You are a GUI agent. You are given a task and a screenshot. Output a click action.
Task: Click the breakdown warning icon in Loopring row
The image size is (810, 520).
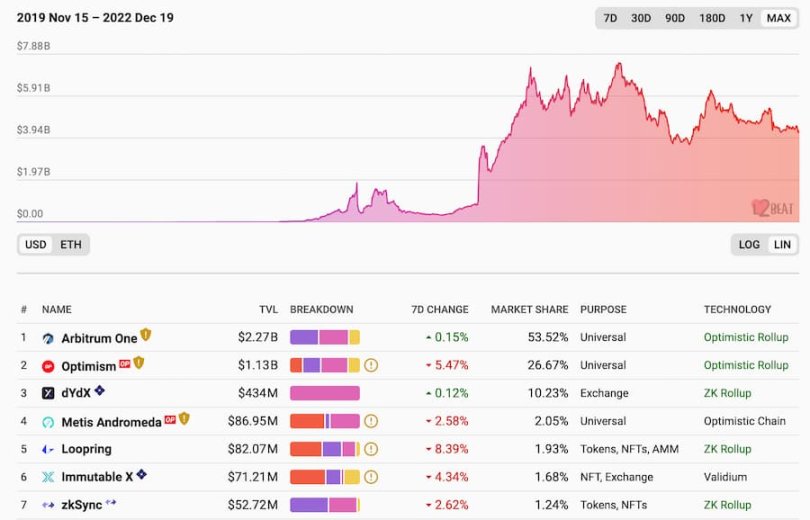371,449
